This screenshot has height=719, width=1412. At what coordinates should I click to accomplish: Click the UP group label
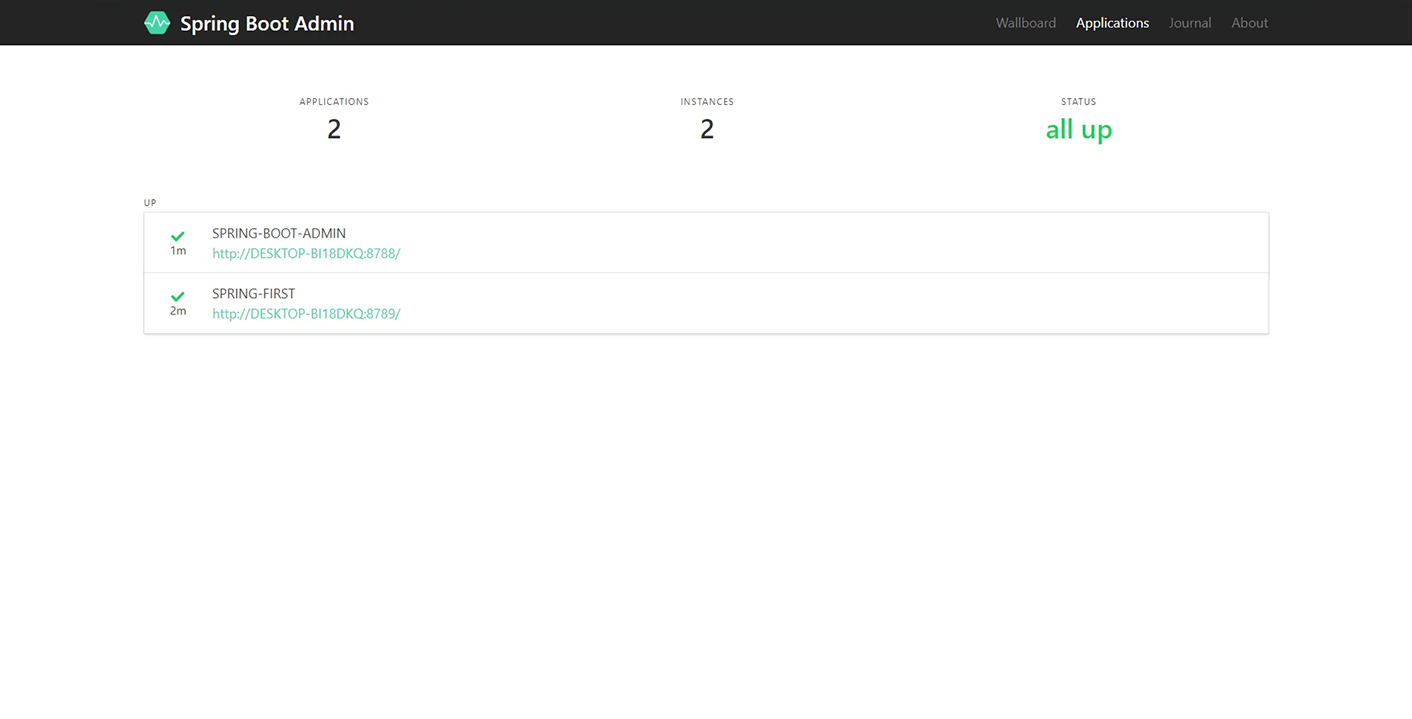[150, 203]
